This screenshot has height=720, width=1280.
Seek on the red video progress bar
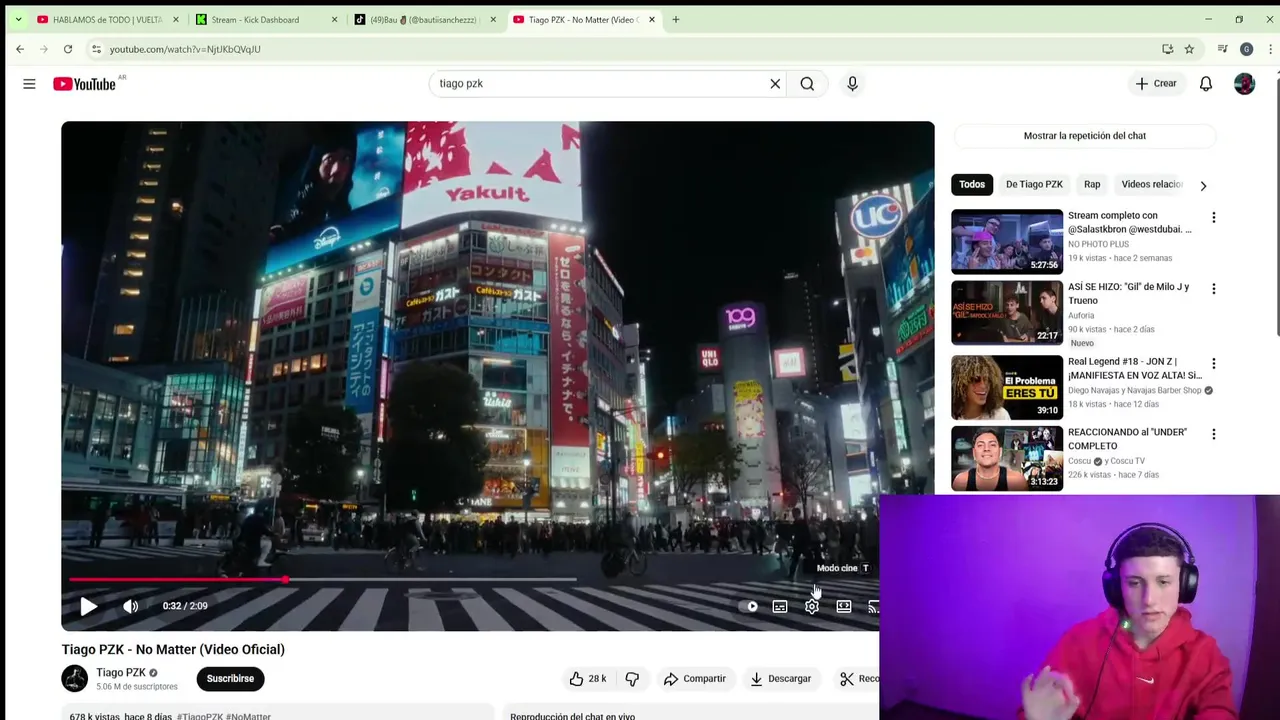click(x=322, y=580)
